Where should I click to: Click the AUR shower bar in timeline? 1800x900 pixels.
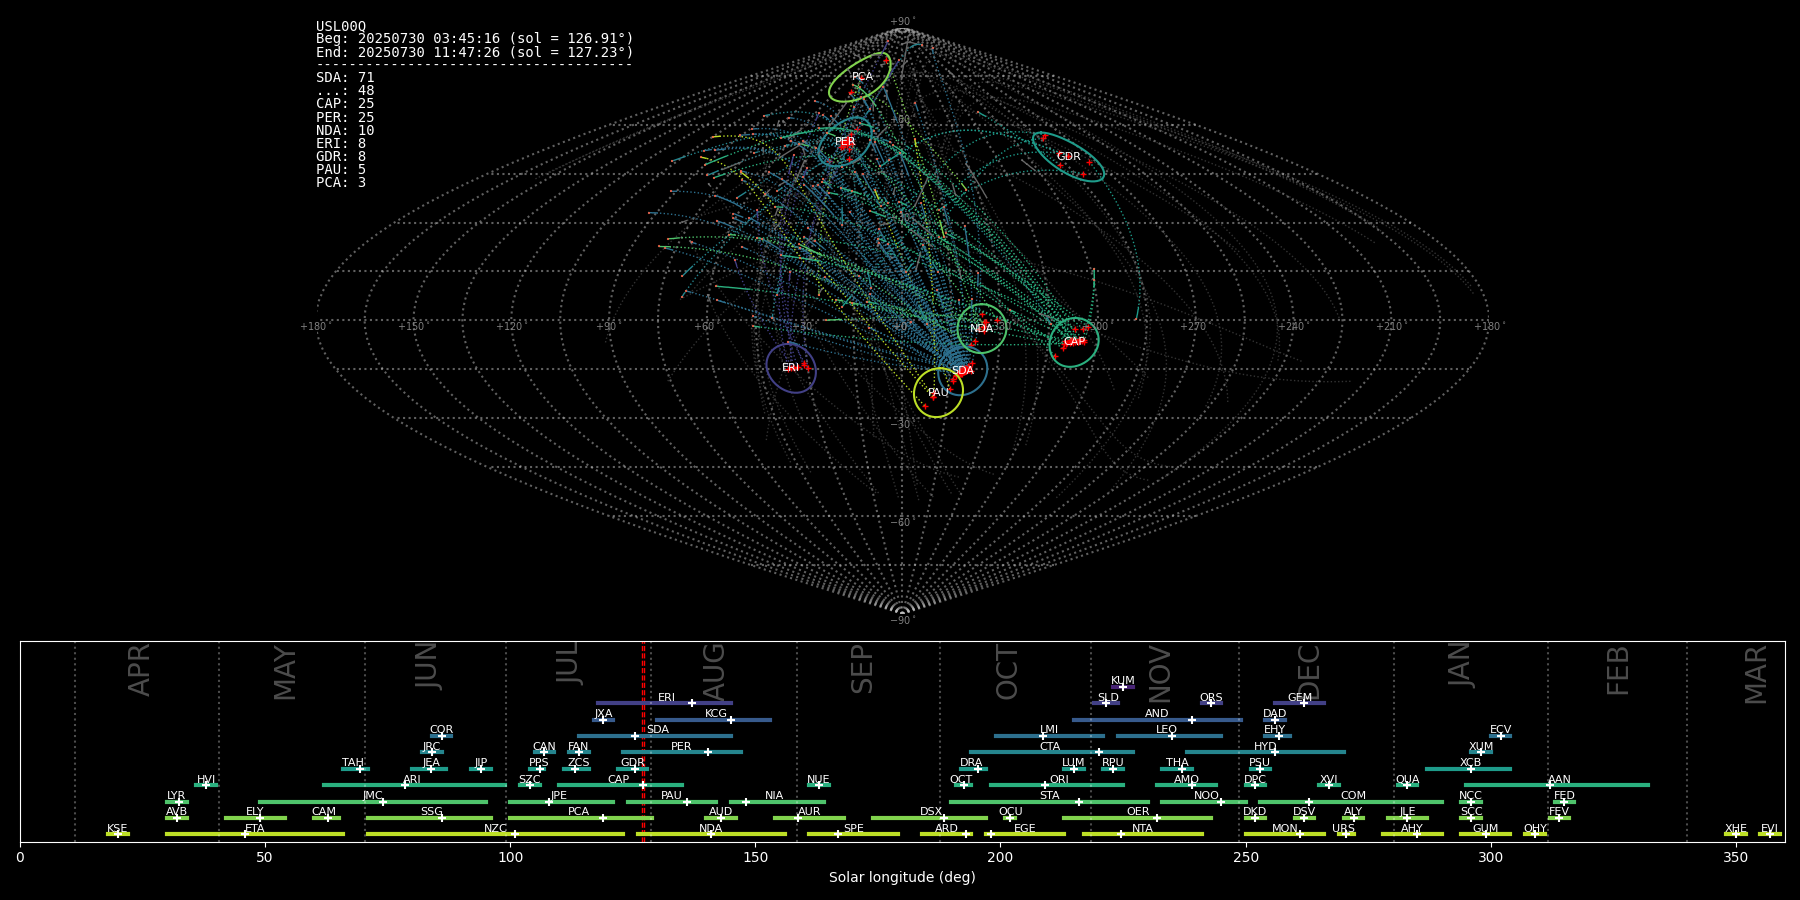click(x=809, y=818)
